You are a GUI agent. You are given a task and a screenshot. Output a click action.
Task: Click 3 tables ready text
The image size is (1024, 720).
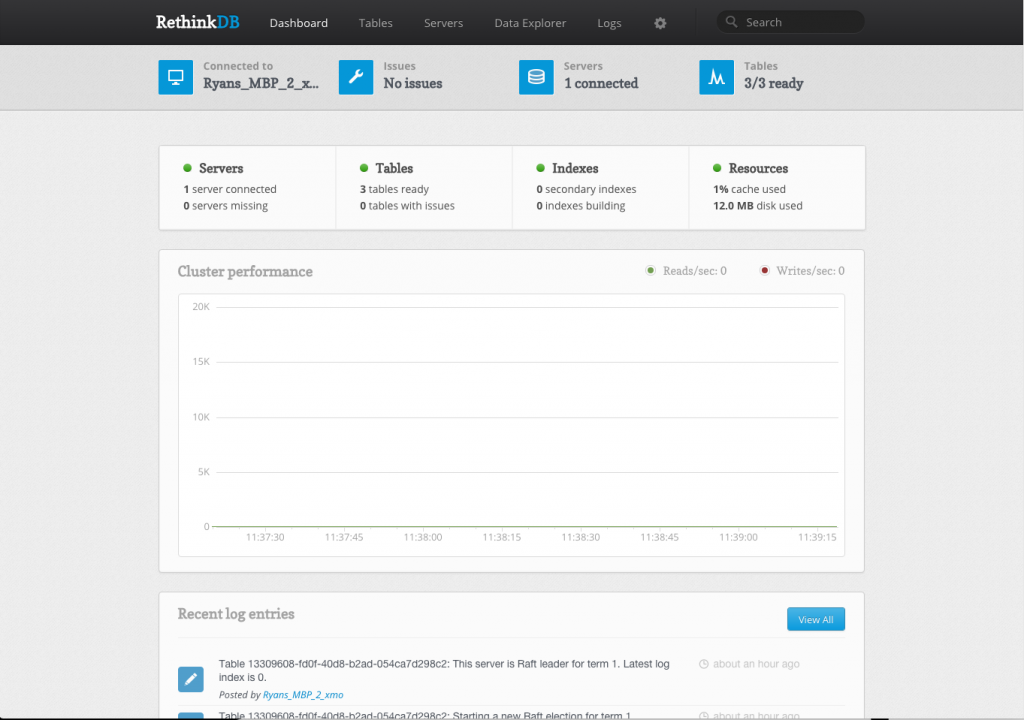pyautogui.click(x=394, y=189)
